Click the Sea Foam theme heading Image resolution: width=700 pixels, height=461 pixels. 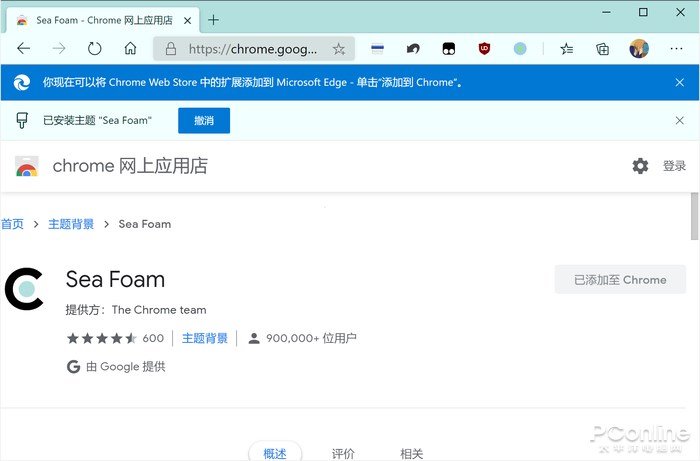[115, 280]
